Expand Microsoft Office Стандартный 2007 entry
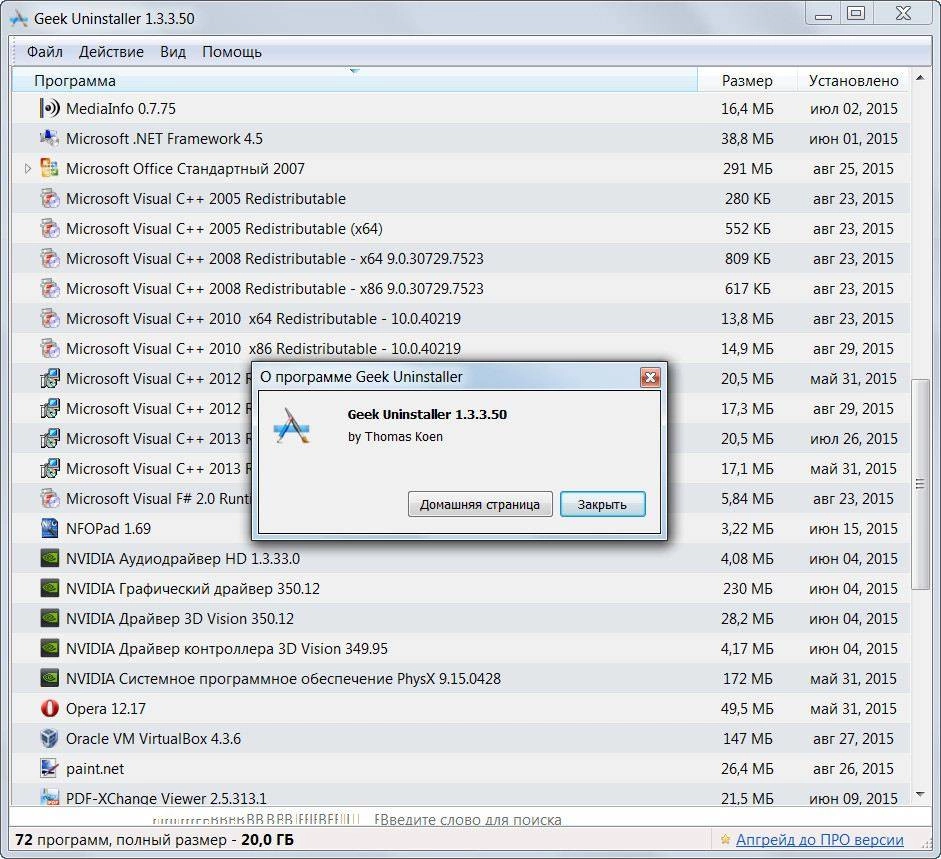The height and width of the screenshot is (859, 941). (27, 169)
